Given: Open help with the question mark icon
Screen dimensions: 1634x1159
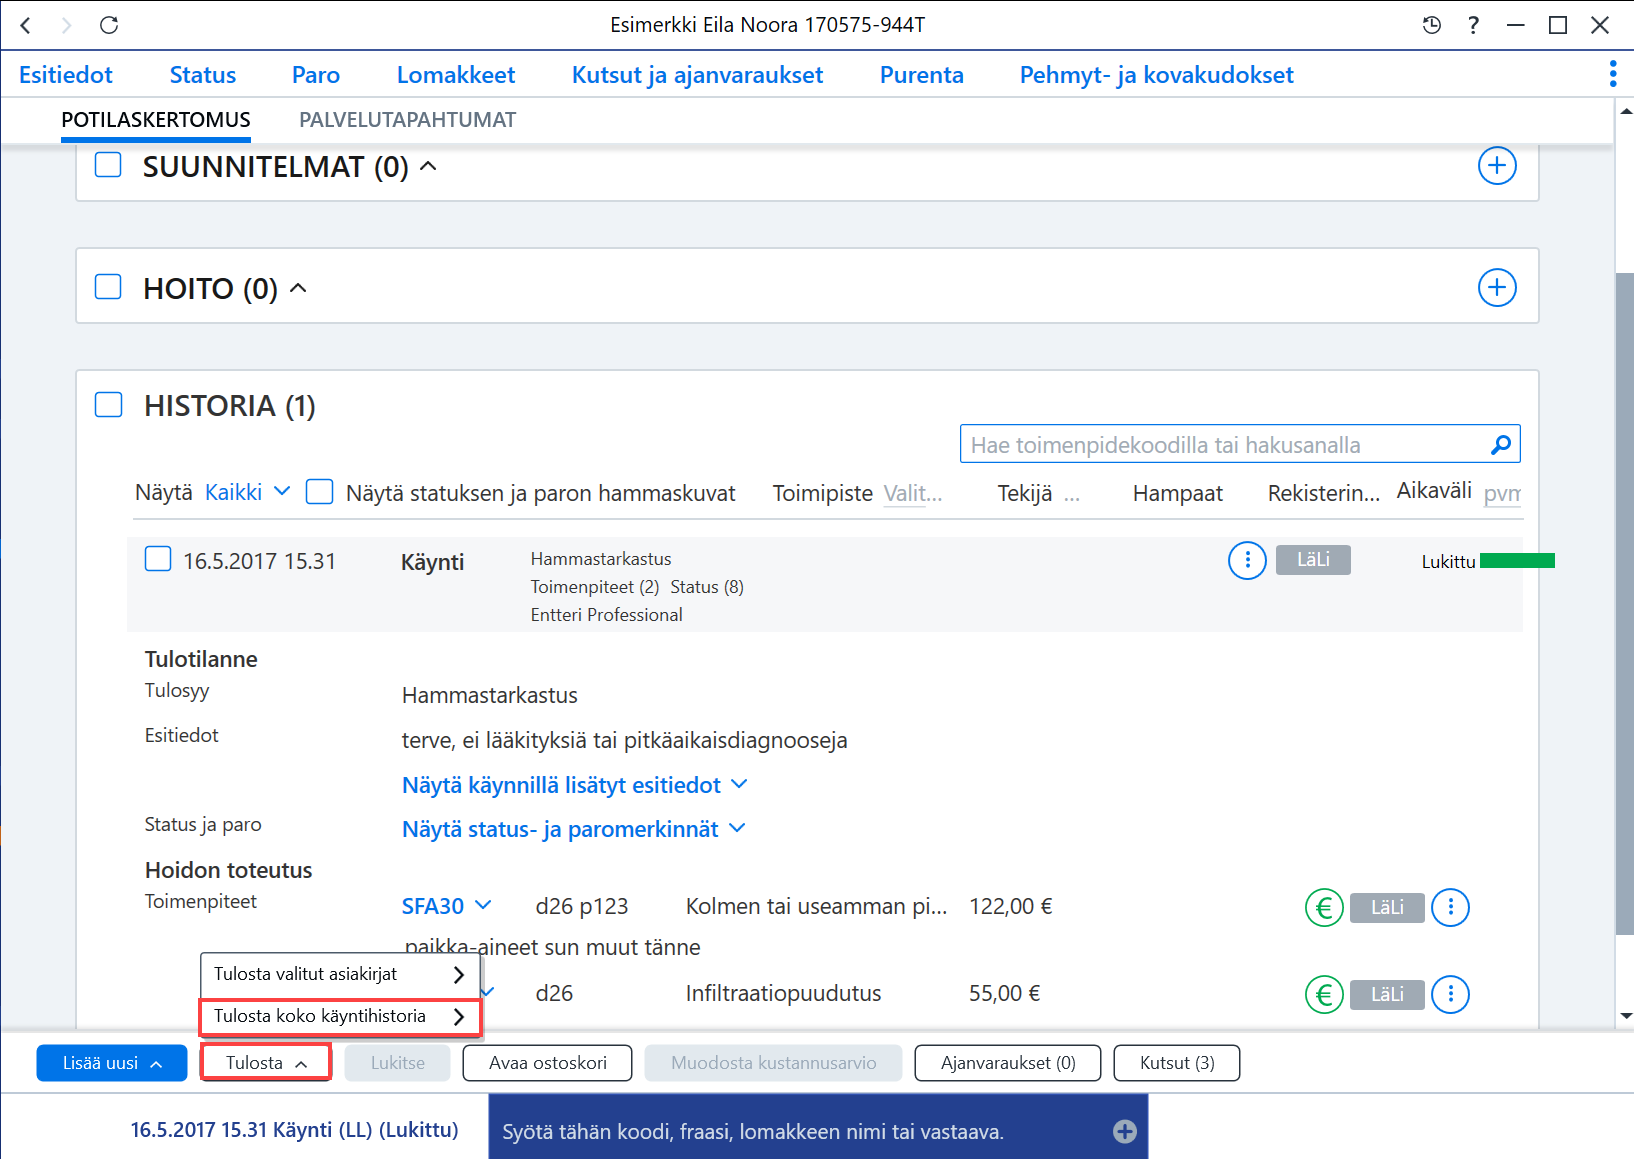Looking at the screenshot, I should (1473, 25).
